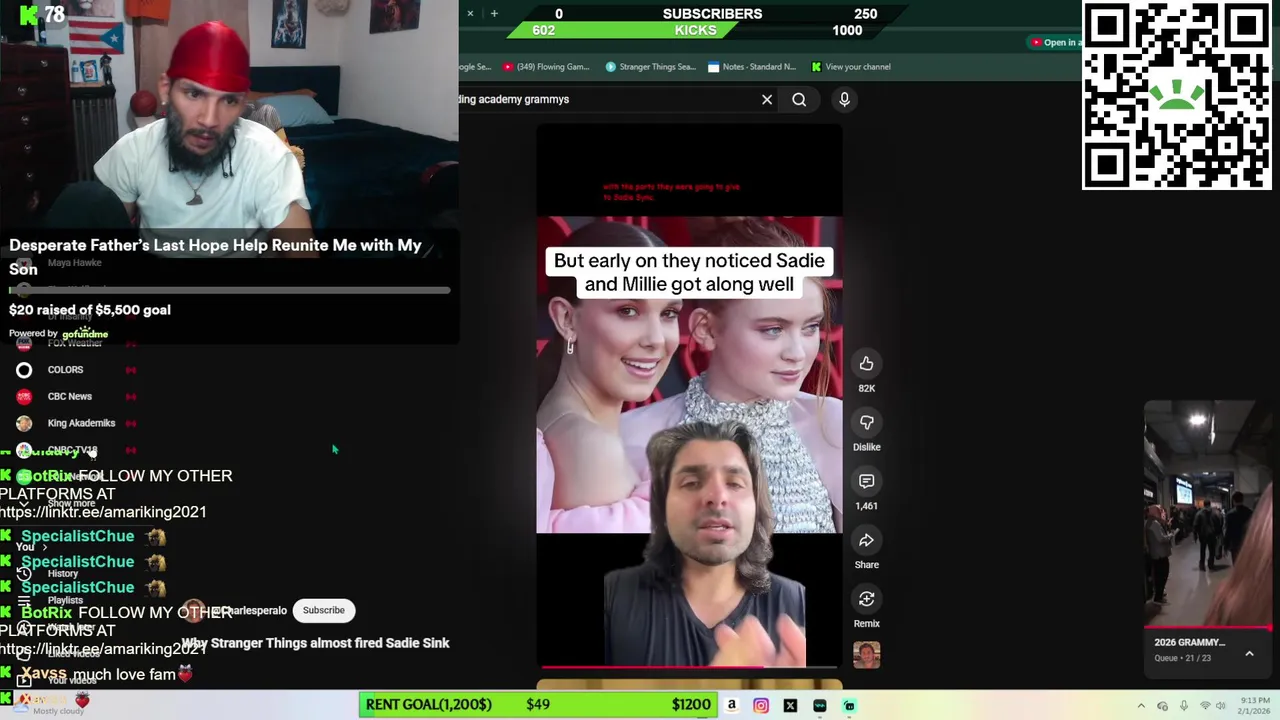Image resolution: width=1280 pixels, height=720 pixels.
Task: Open the Wi-Fi network tray icon
Action: point(1206,706)
